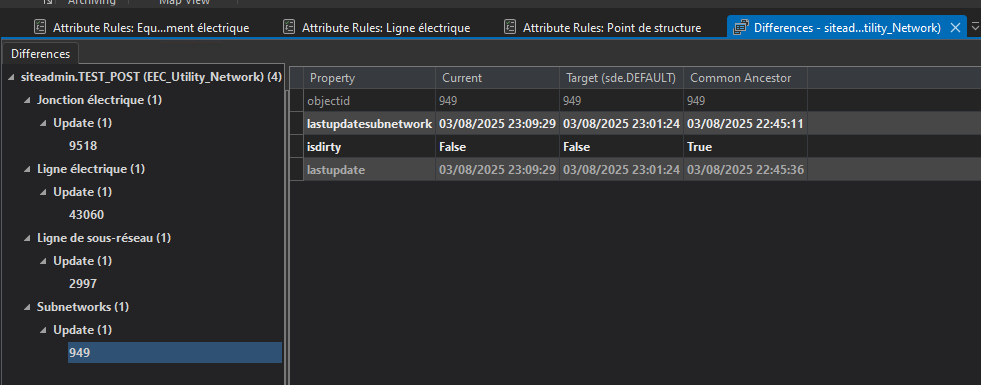The width and height of the screenshot is (981, 385).
Task: Click the Equ...ment électrique tab's attribute rules icon
Action: (41, 28)
